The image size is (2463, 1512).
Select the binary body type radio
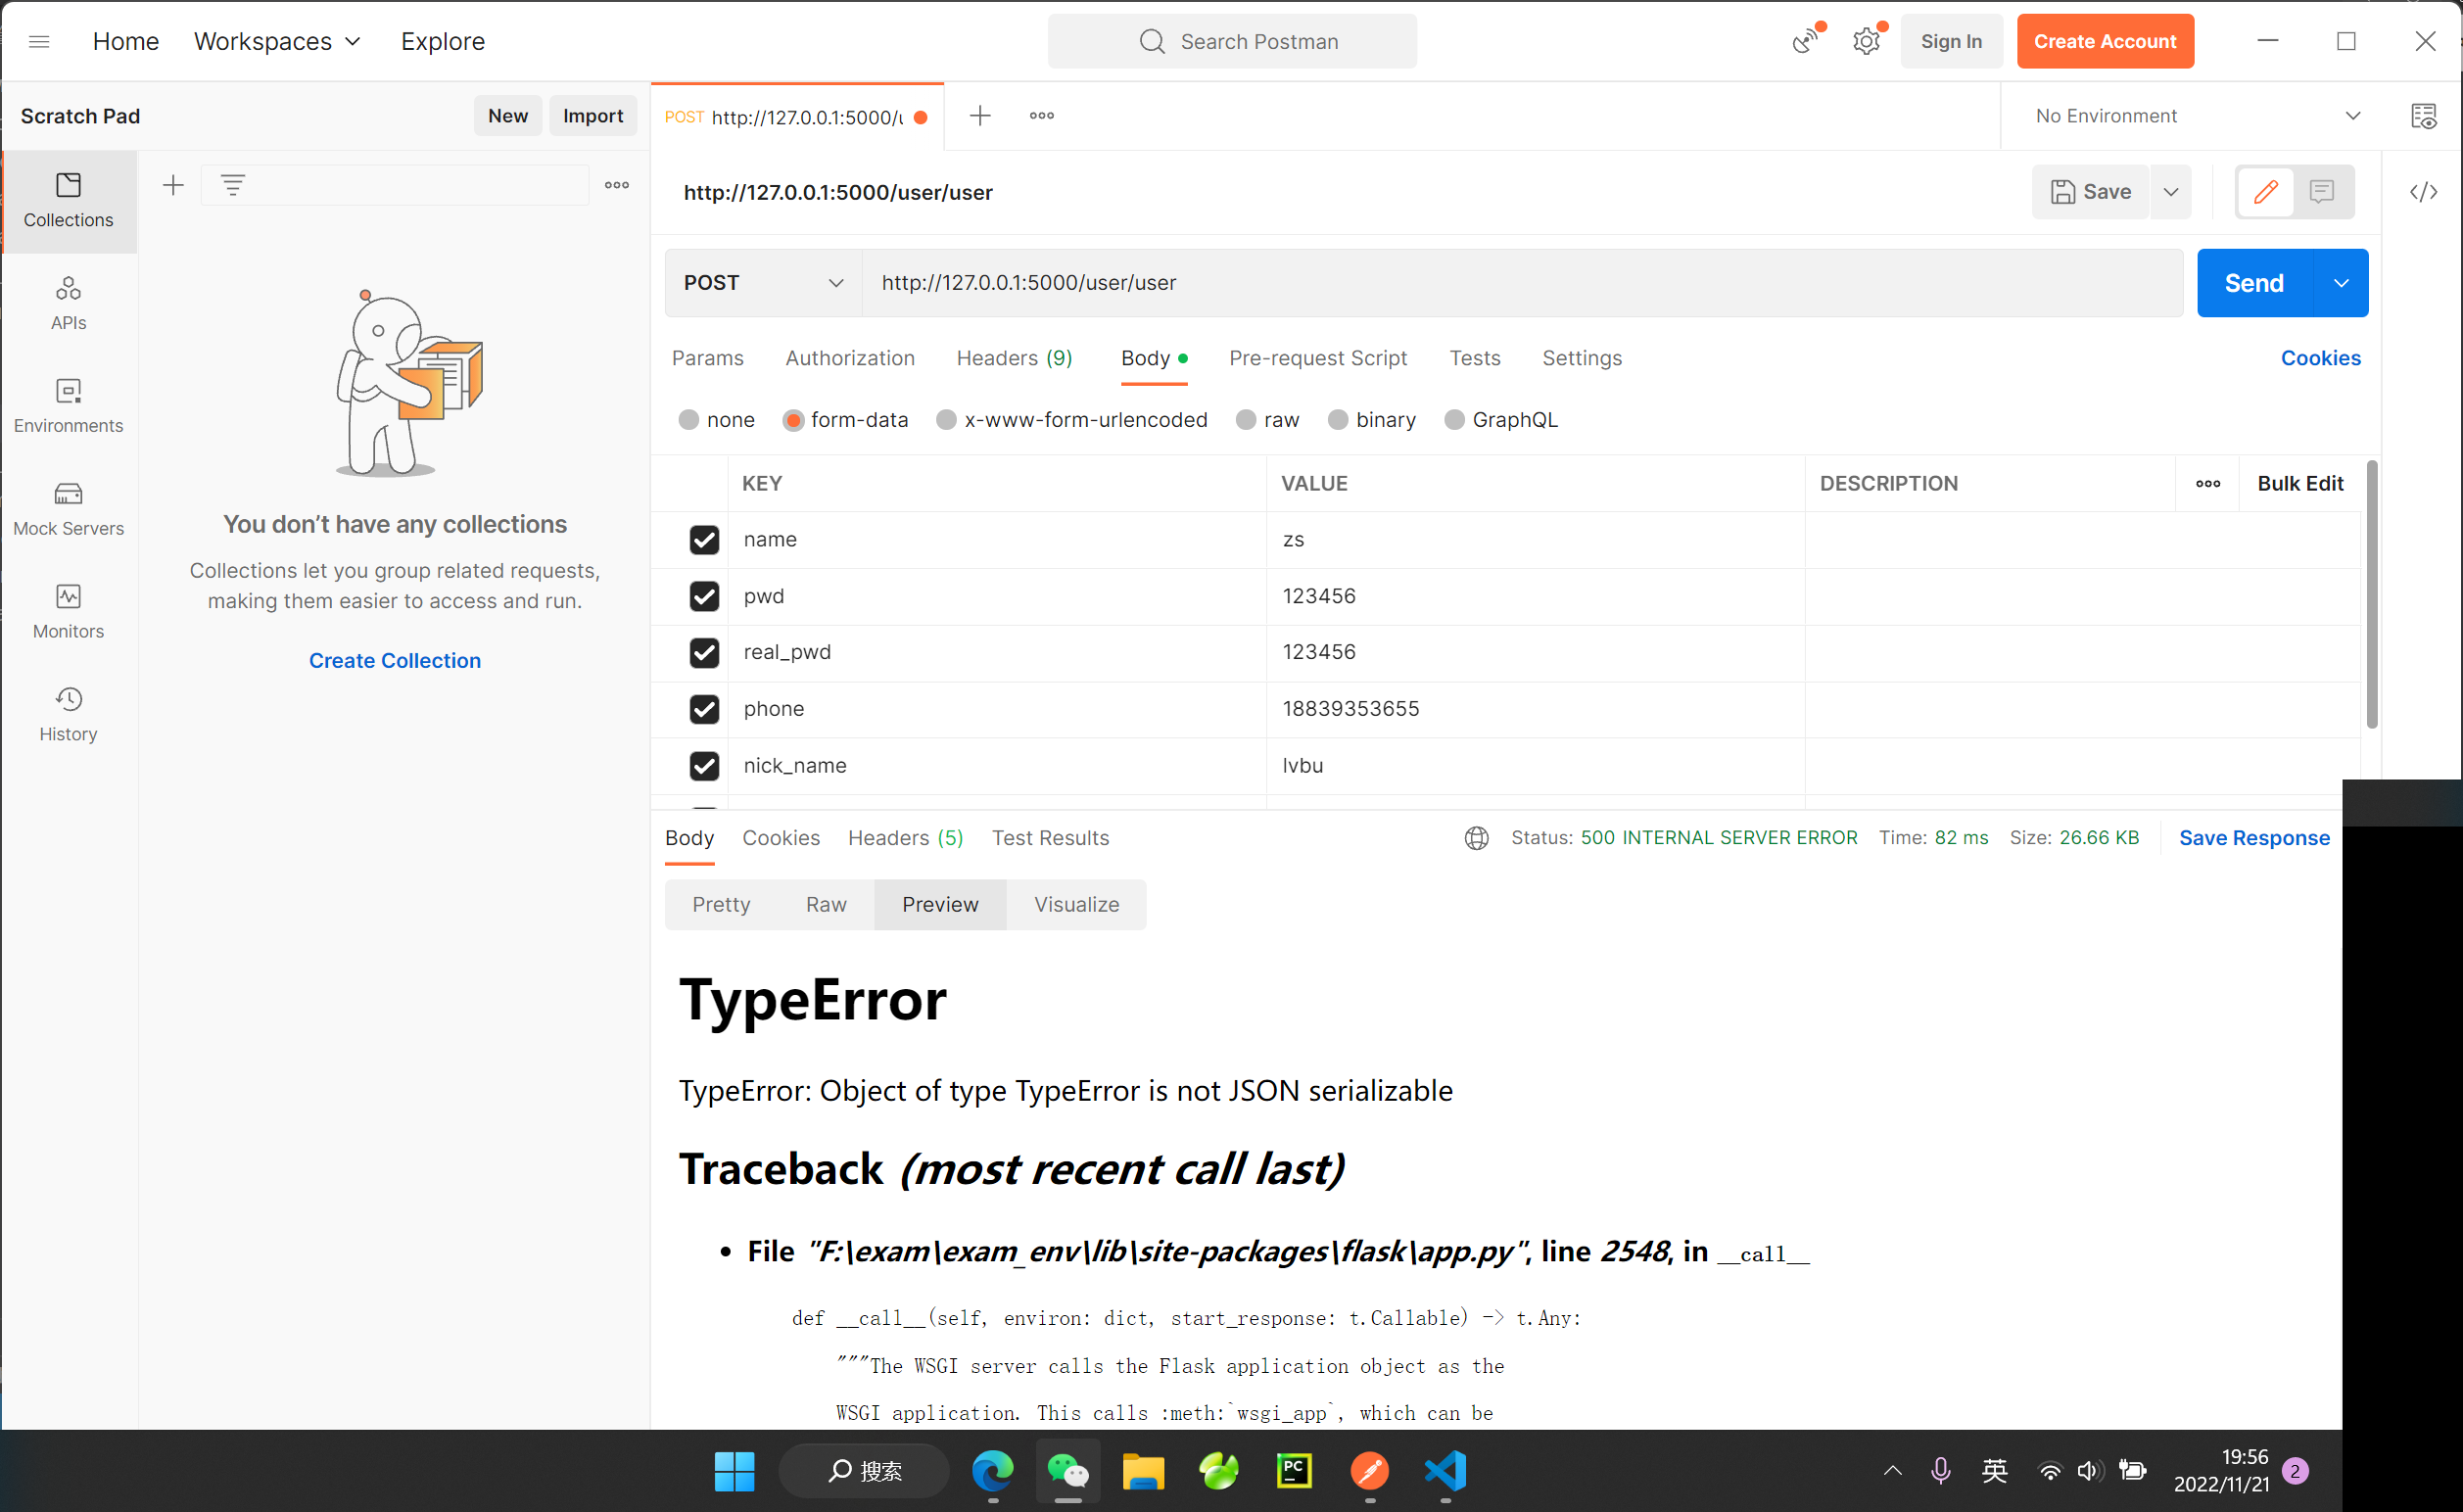click(1338, 420)
